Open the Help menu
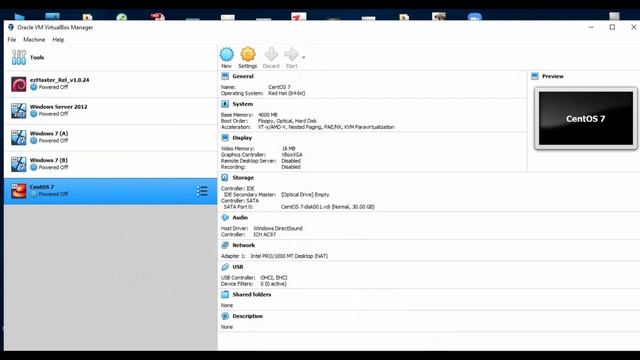640x360 pixels. [58, 40]
